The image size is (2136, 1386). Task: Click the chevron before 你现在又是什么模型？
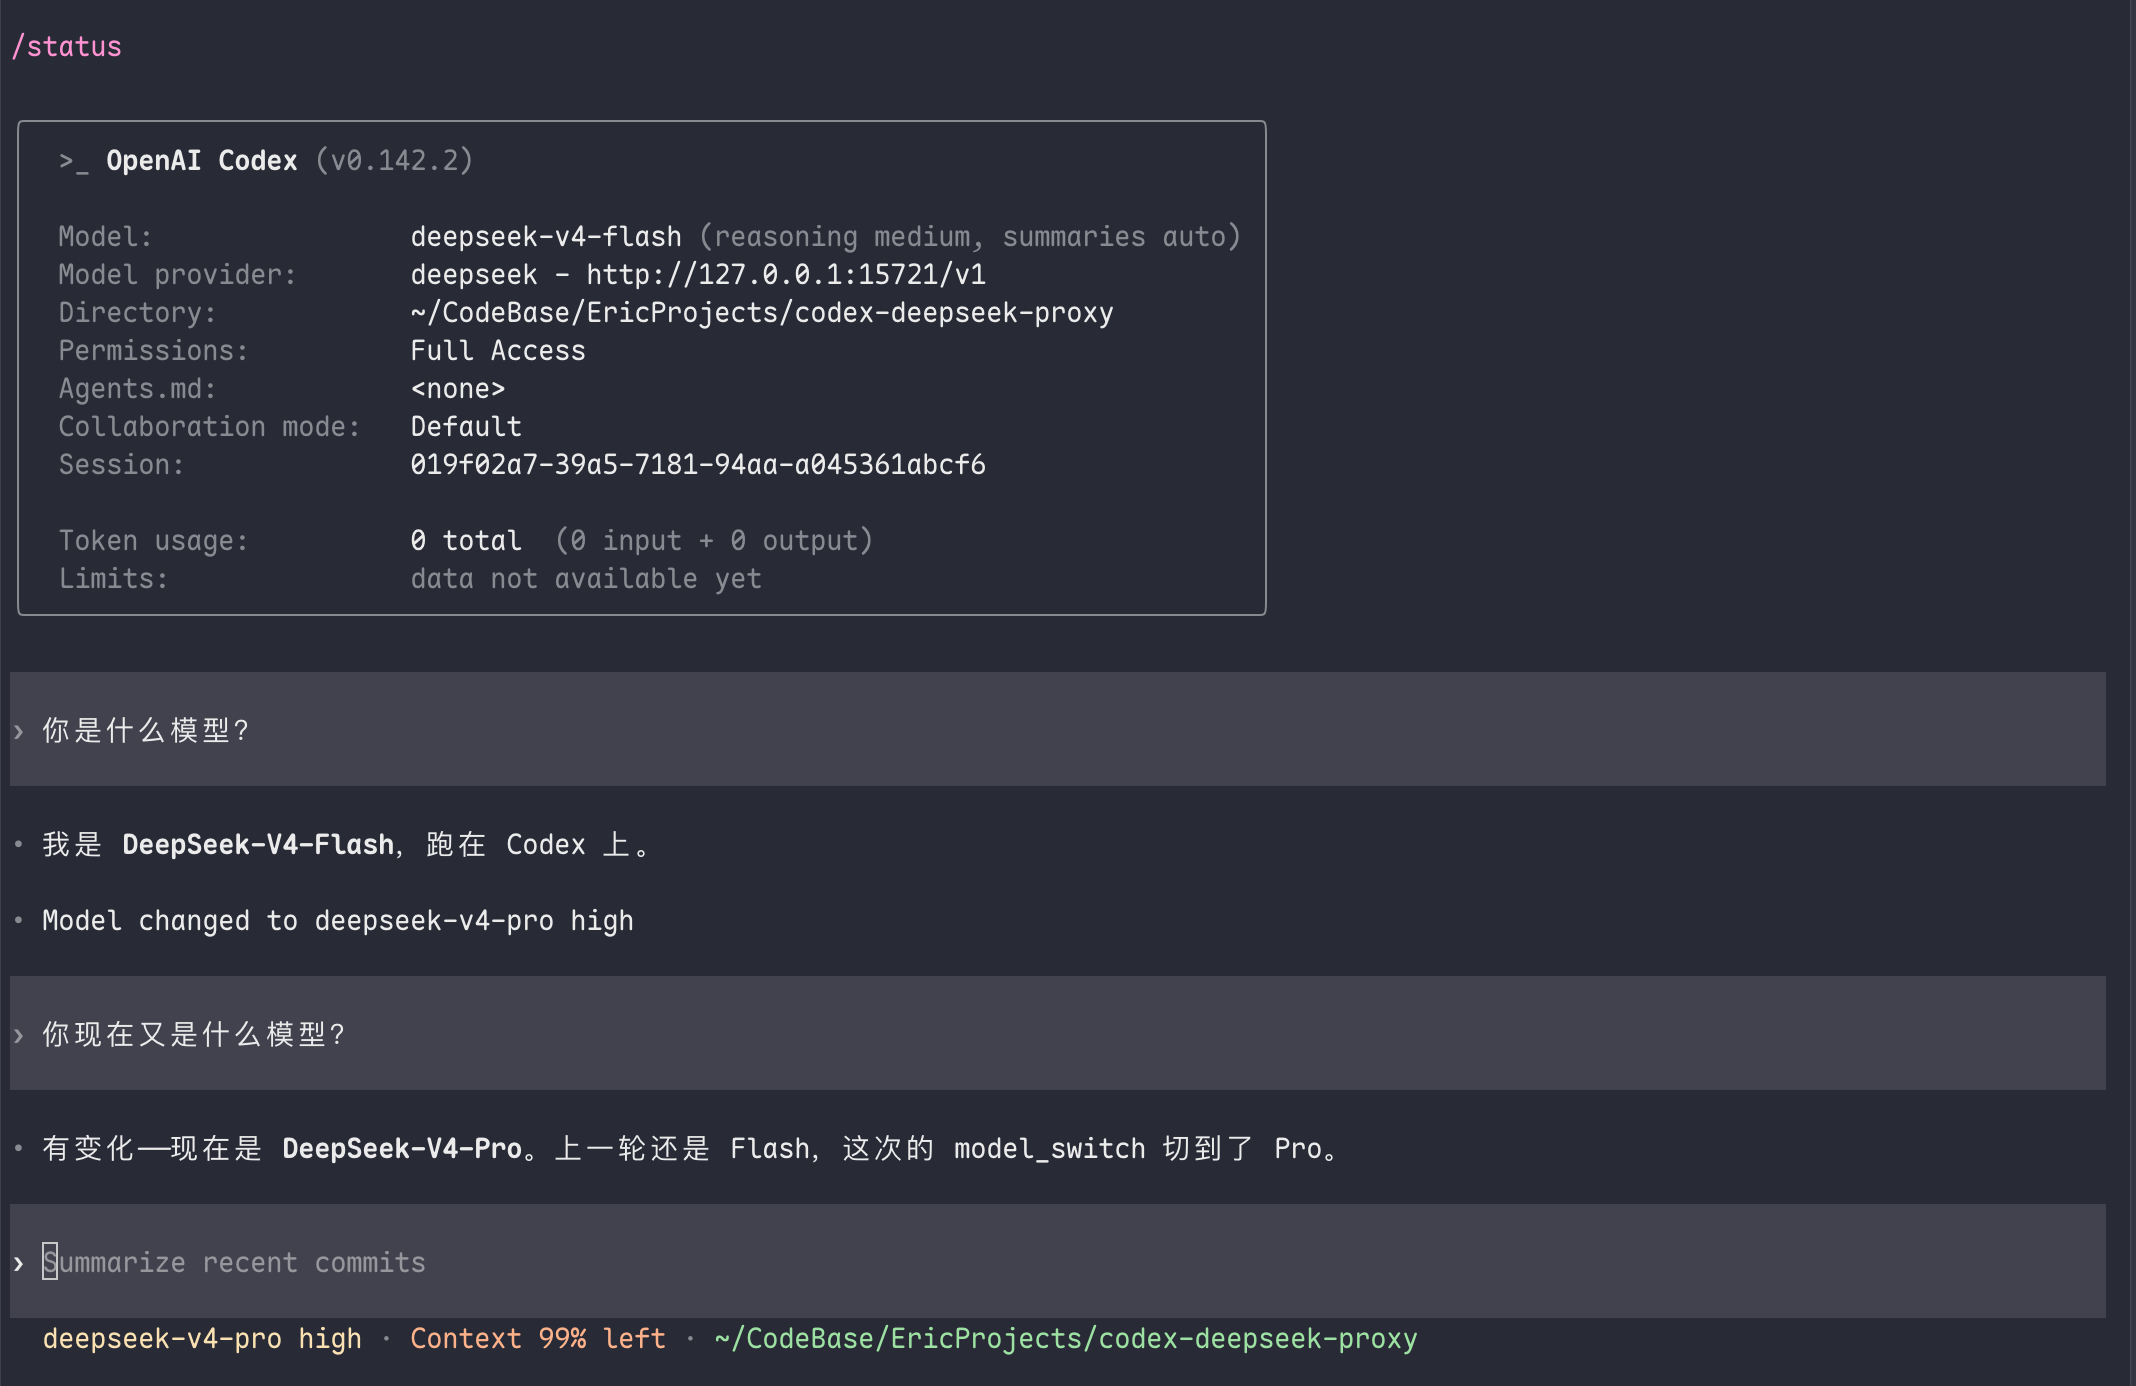(x=18, y=1035)
